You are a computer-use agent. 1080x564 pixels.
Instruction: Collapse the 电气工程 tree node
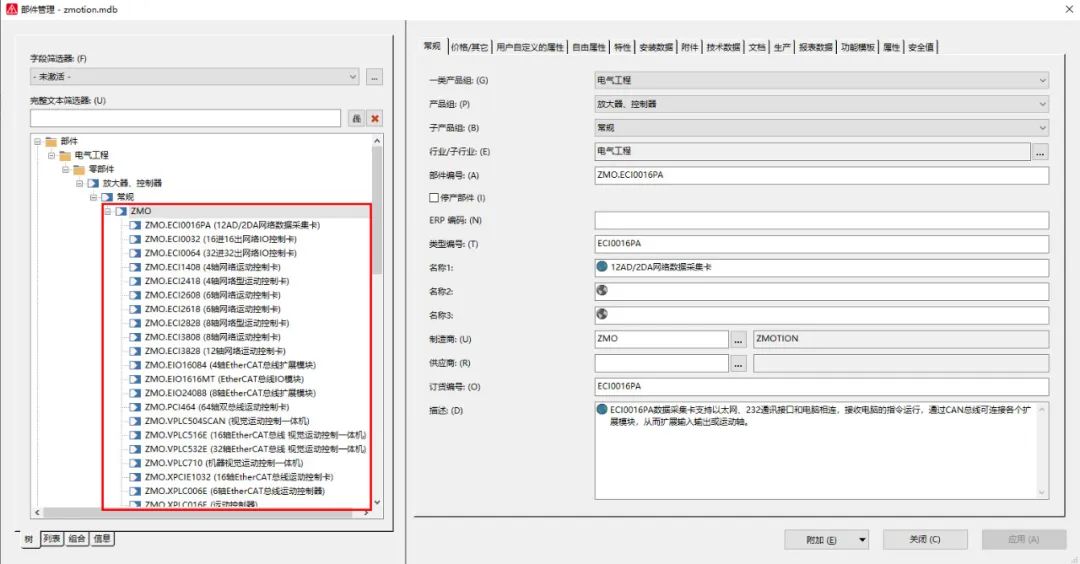pyautogui.click(x=51, y=156)
